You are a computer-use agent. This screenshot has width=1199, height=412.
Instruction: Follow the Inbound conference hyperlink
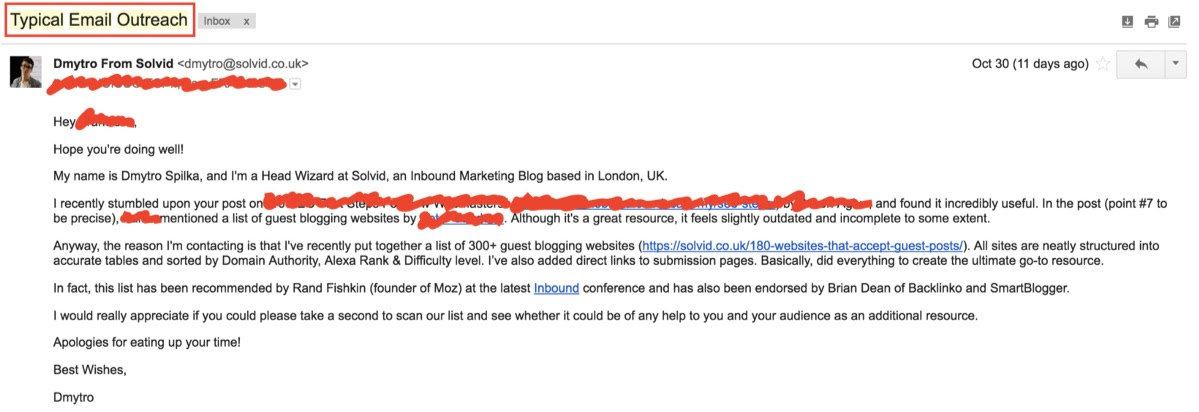[556, 288]
